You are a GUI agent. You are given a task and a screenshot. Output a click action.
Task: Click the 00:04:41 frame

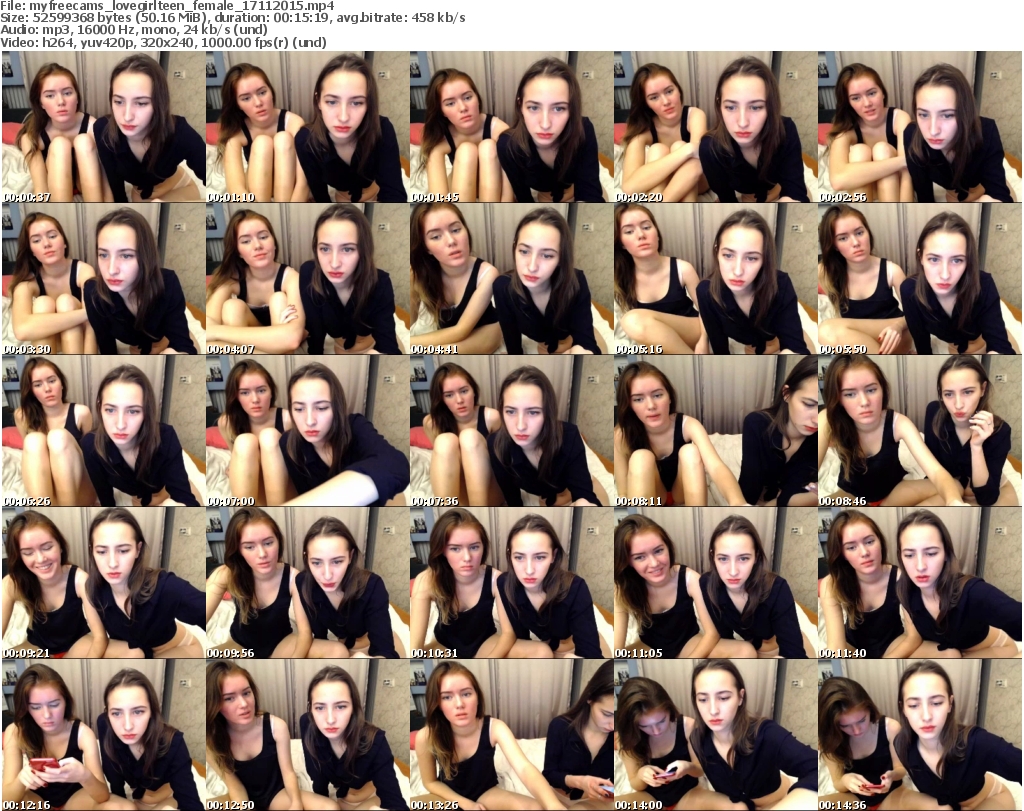click(511, 279)
